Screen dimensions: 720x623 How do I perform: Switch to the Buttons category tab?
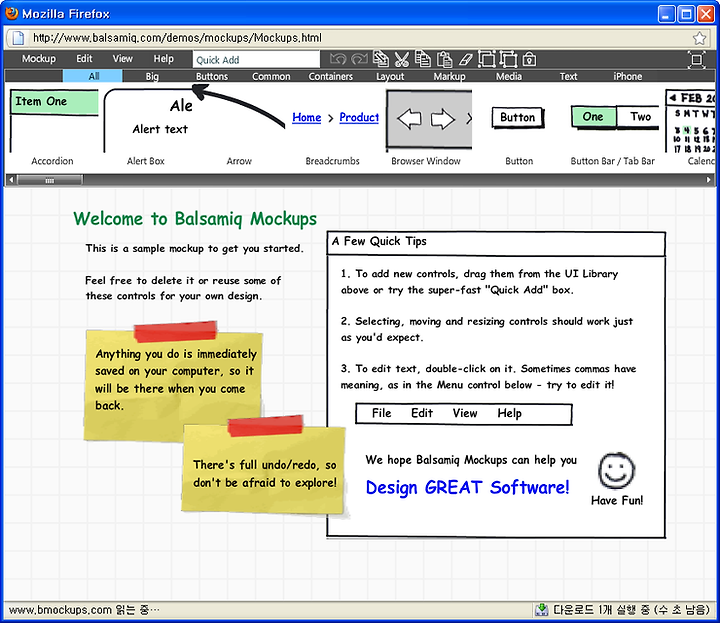(x=212, y=76)
